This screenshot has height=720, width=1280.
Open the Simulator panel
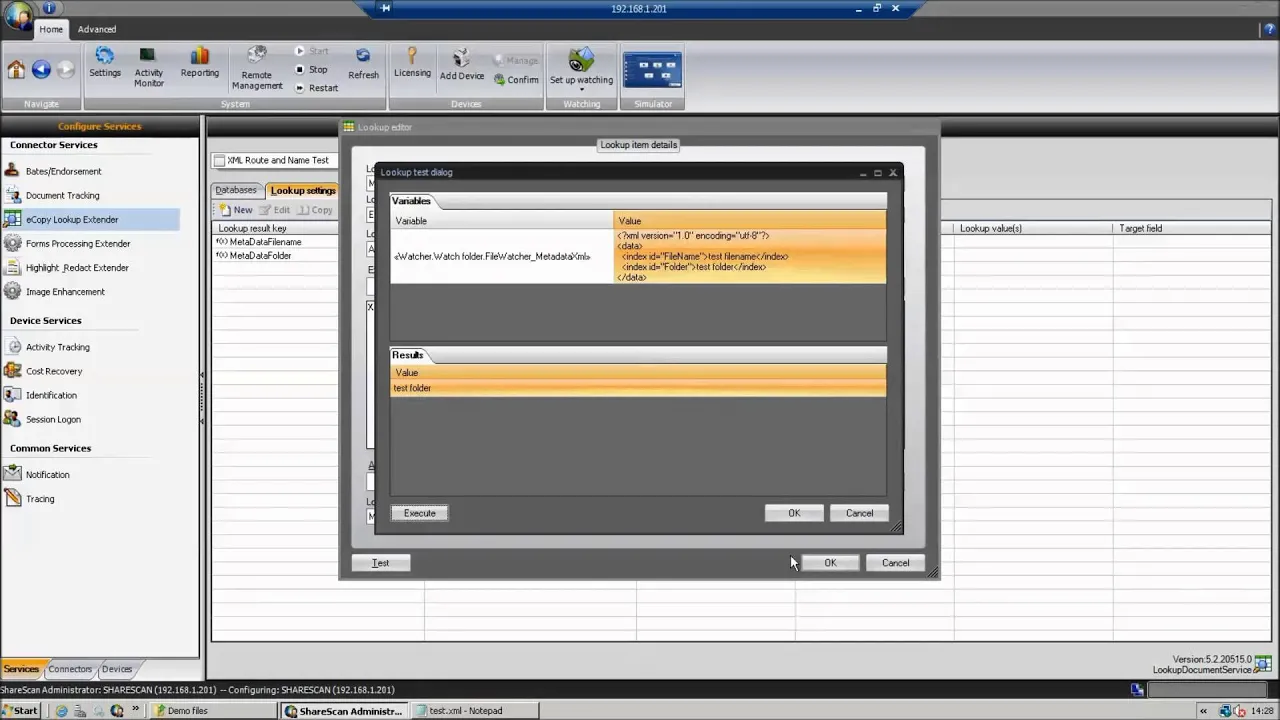point(653,71)
